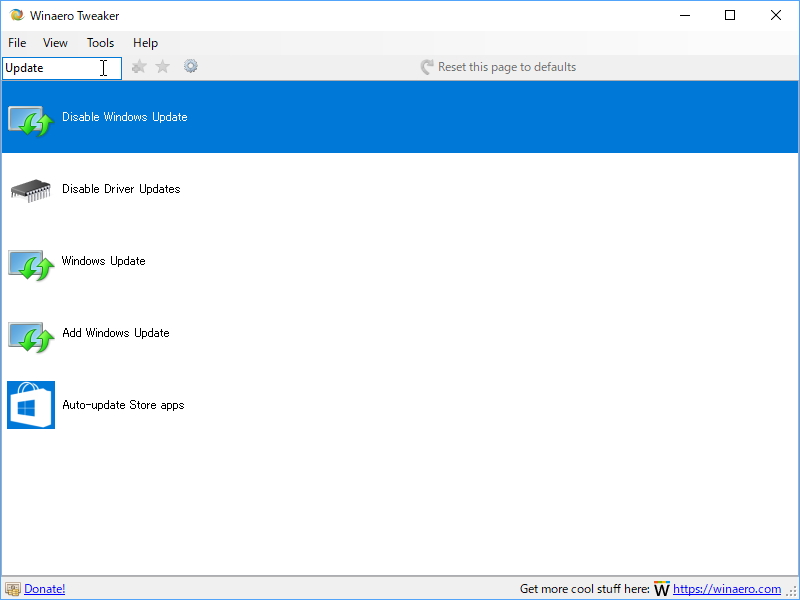Select the "Disable Driver Updates" result
Viewport: 800px width, 600px height.
pos(400,189)
